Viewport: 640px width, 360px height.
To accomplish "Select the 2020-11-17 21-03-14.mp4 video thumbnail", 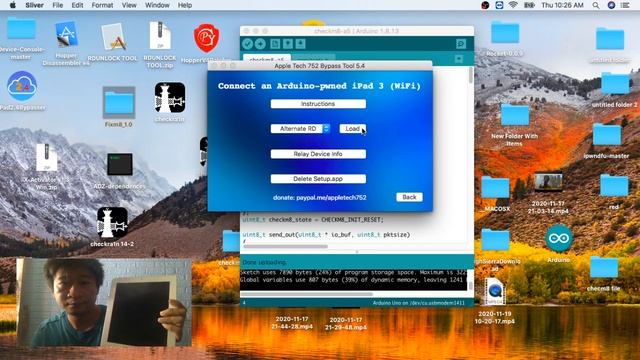I will [x=548, y=182].
